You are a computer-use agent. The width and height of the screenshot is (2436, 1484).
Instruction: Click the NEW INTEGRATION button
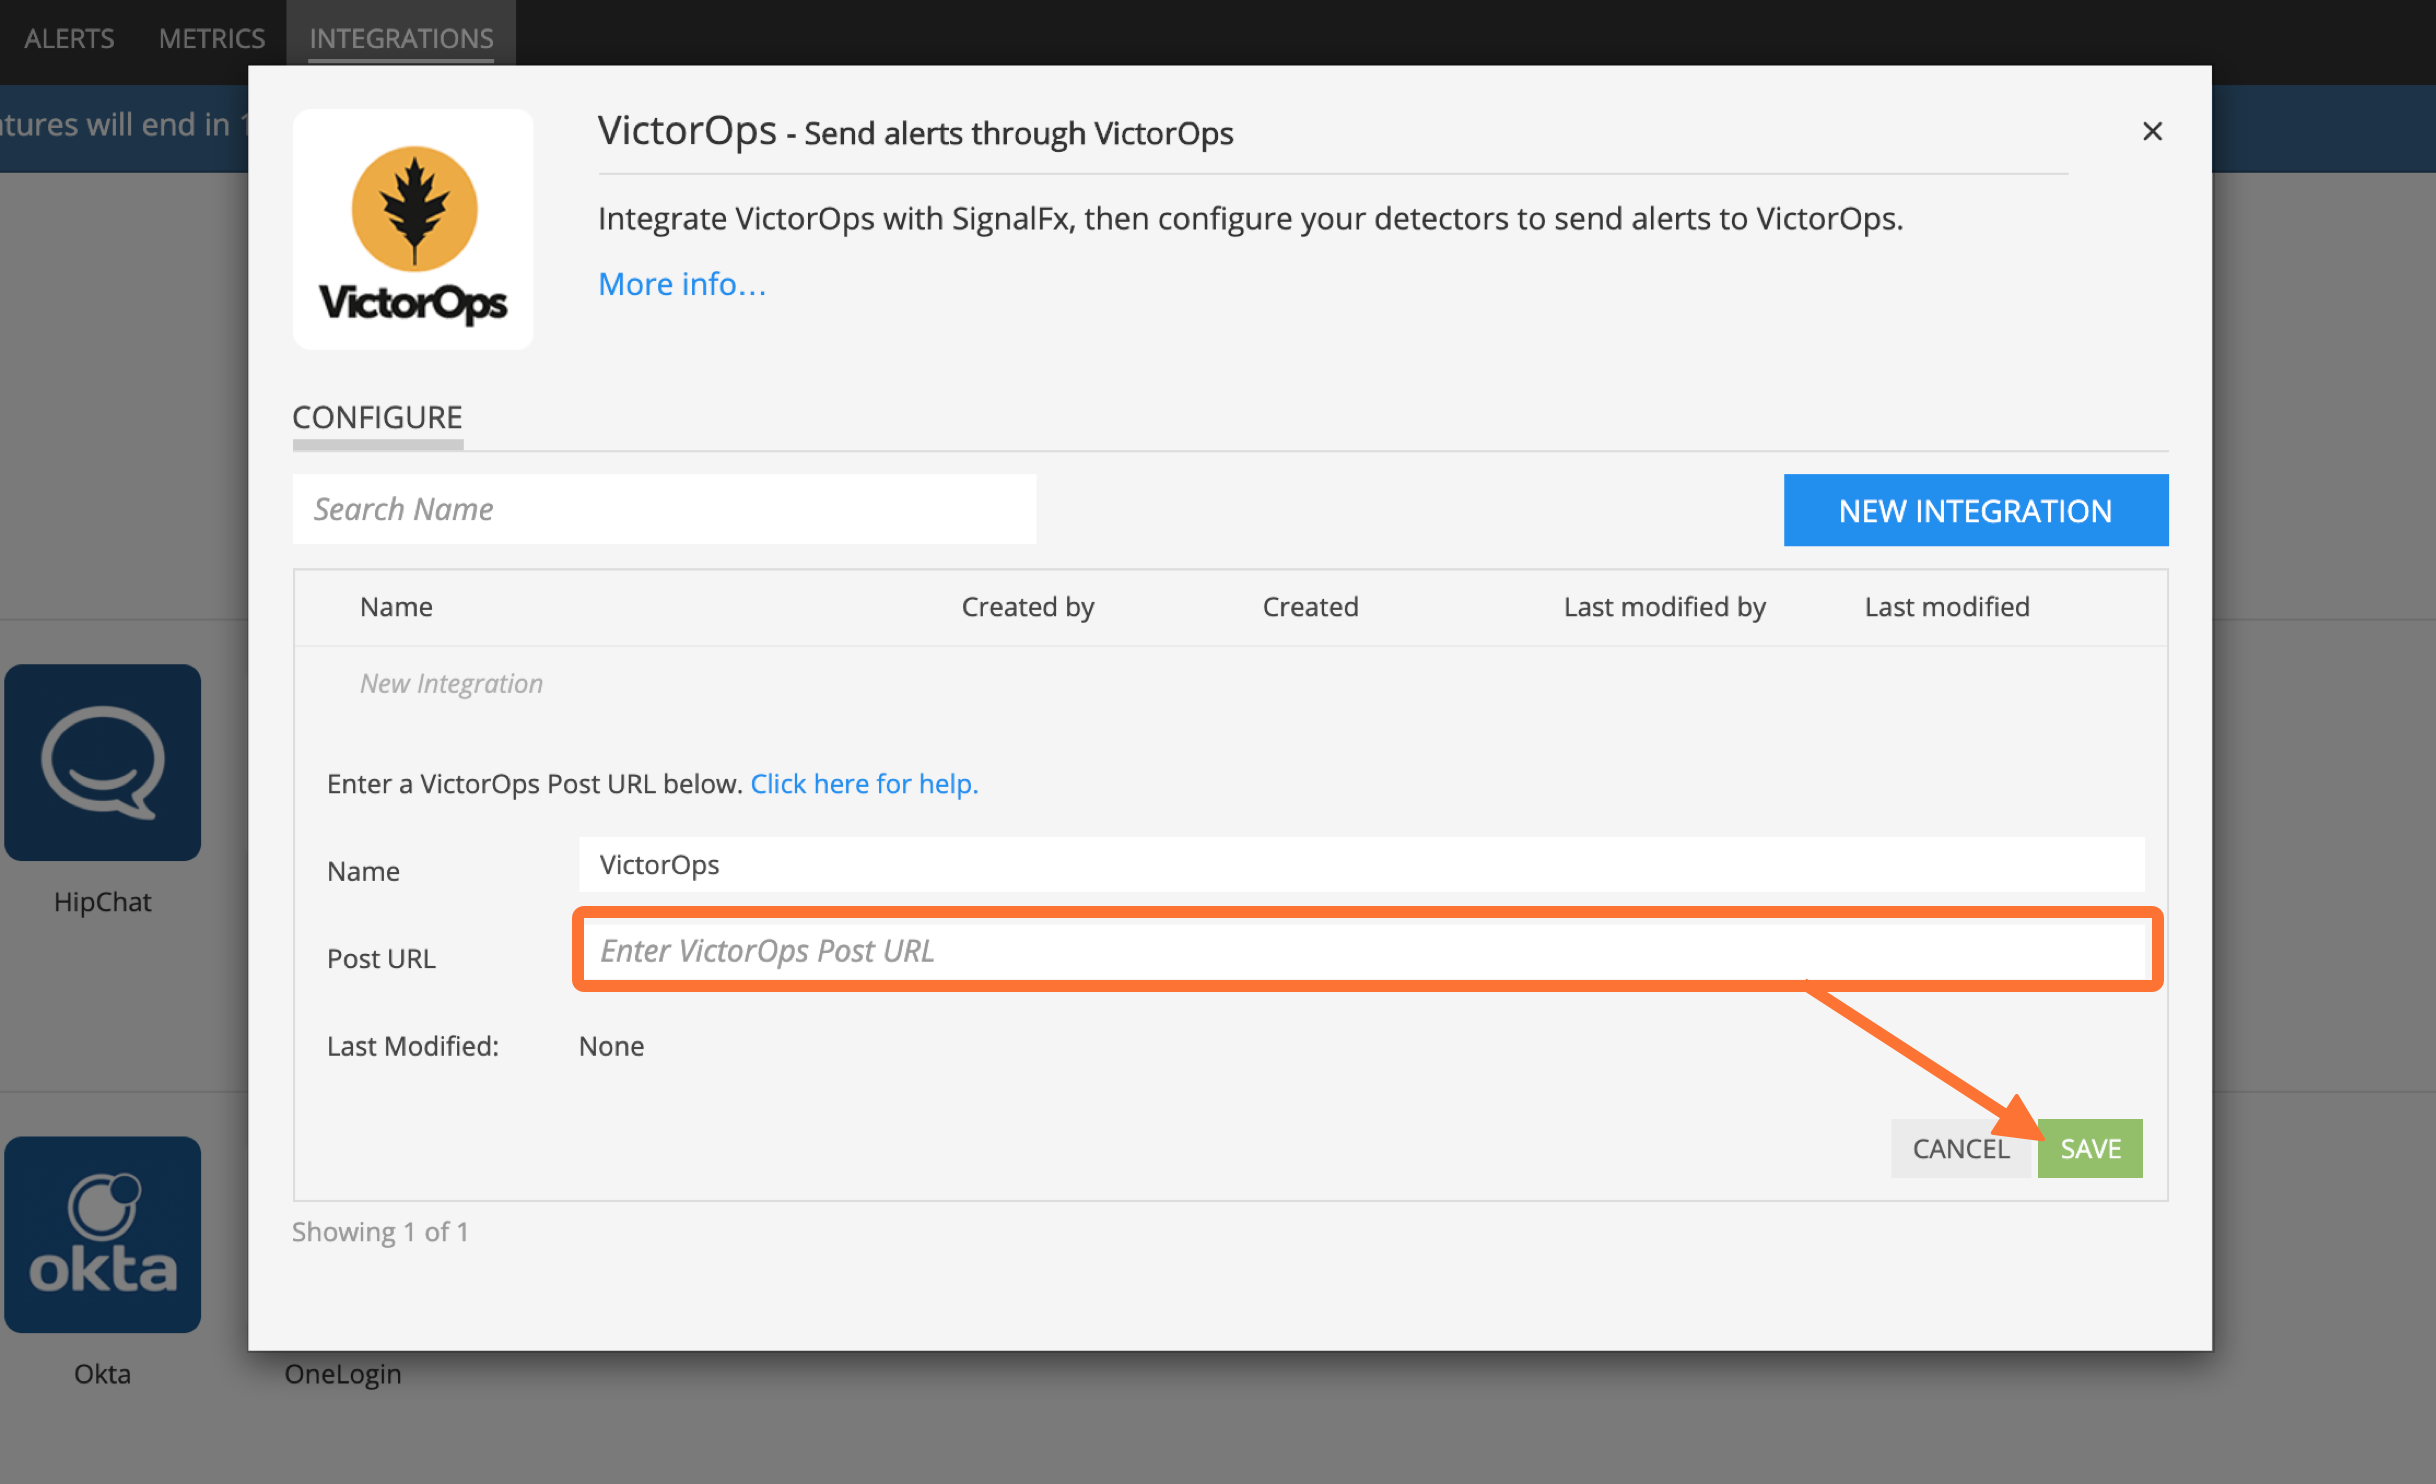coord(1975,510)
